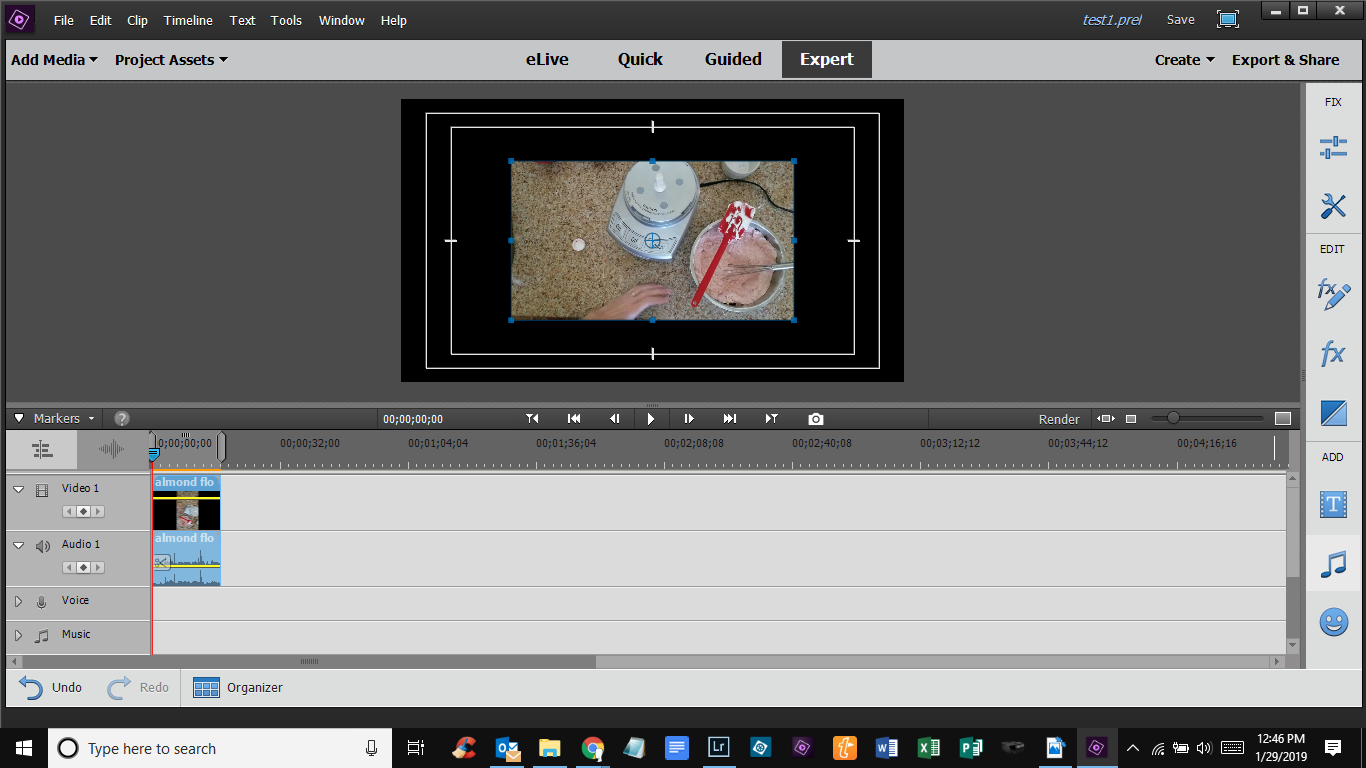1366x768 pixels.
Task: Open the Clip menu
Action: (x=137, y=20)
